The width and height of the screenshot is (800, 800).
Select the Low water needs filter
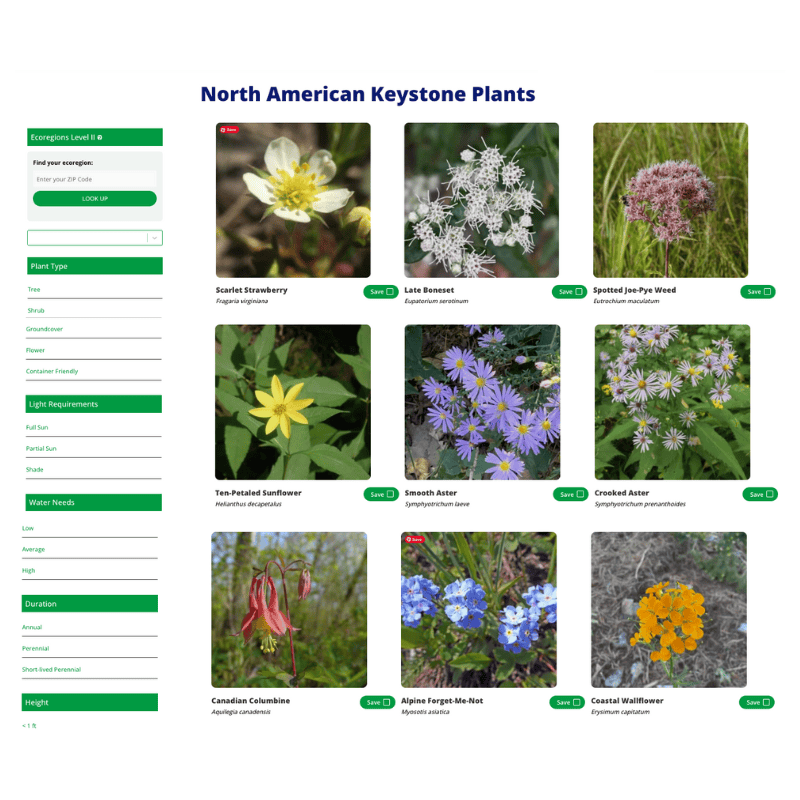(28, 528)
